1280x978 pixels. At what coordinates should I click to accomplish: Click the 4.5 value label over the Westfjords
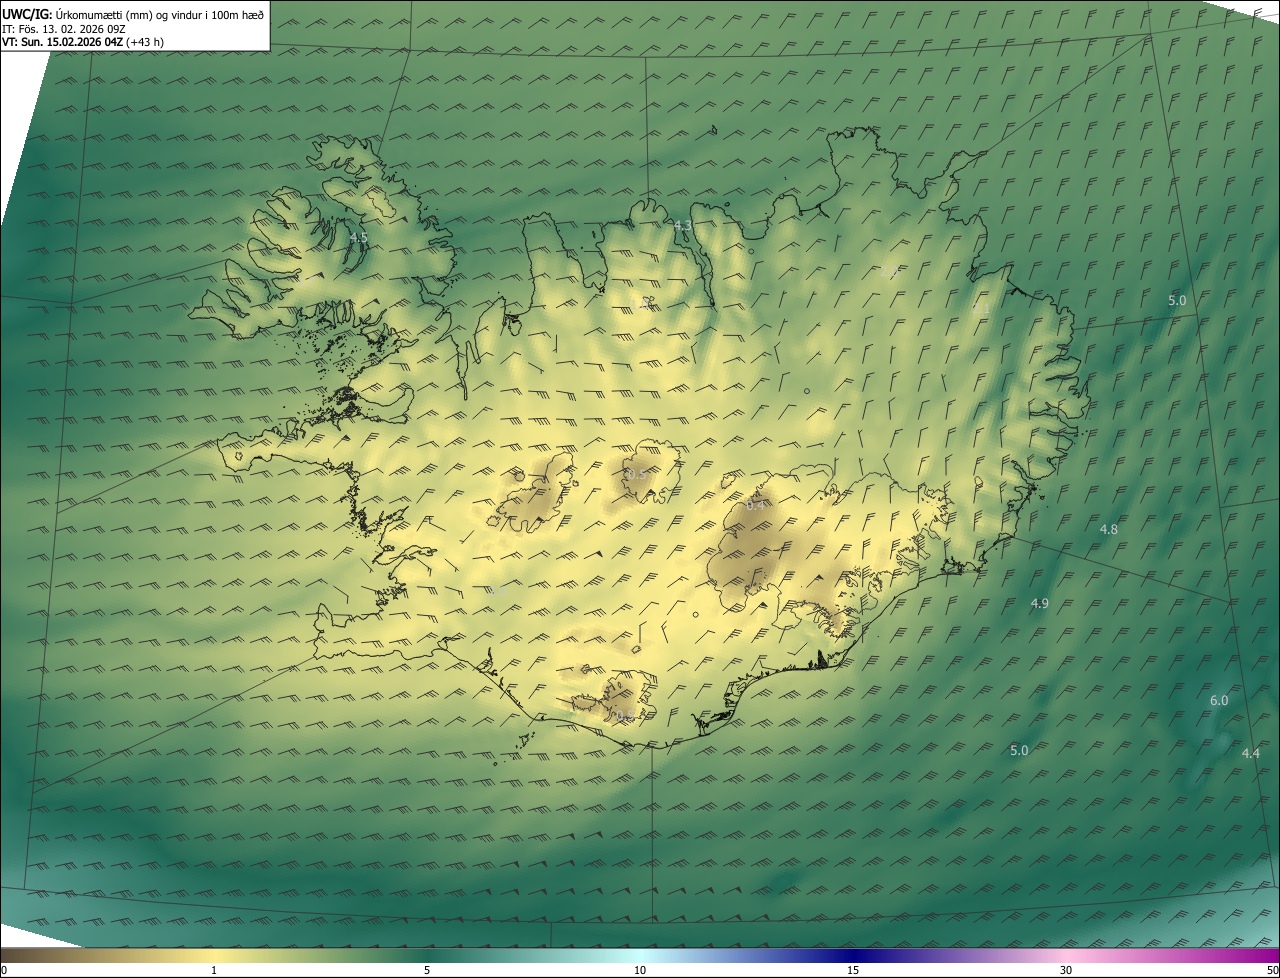point(359,238)
